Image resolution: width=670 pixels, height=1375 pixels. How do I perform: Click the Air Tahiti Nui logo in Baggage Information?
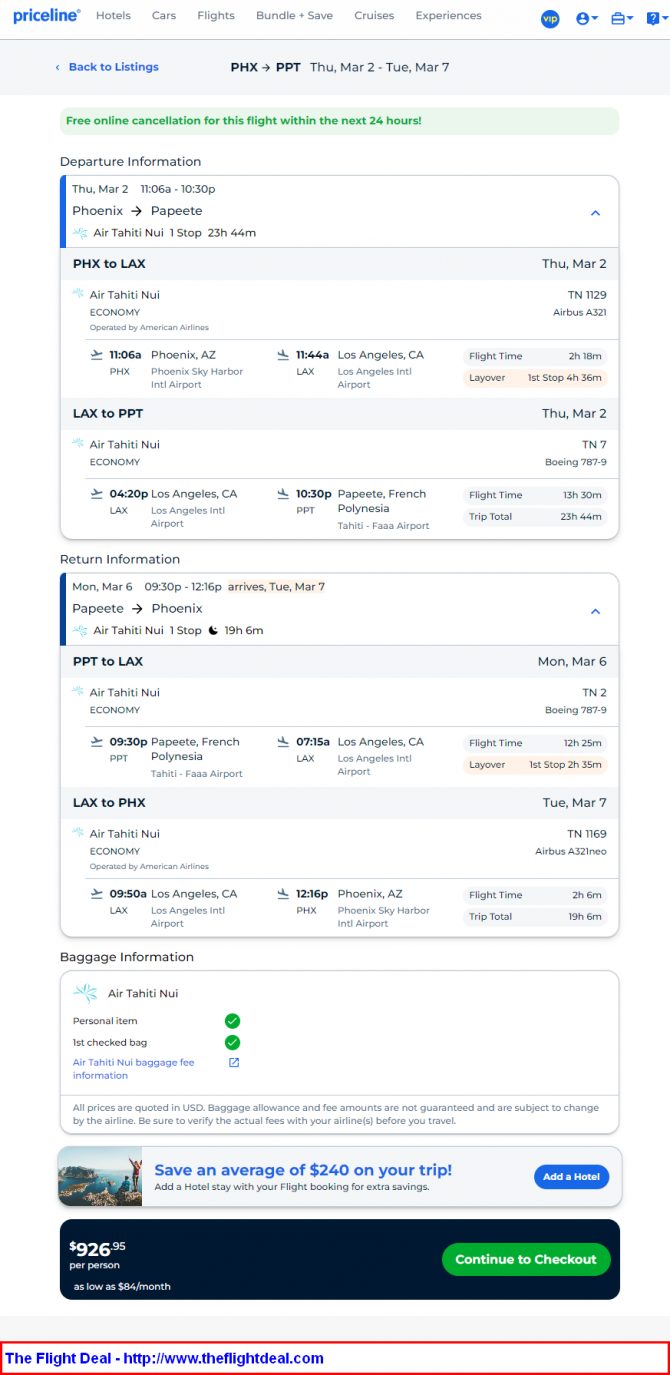tap(85, 993)
